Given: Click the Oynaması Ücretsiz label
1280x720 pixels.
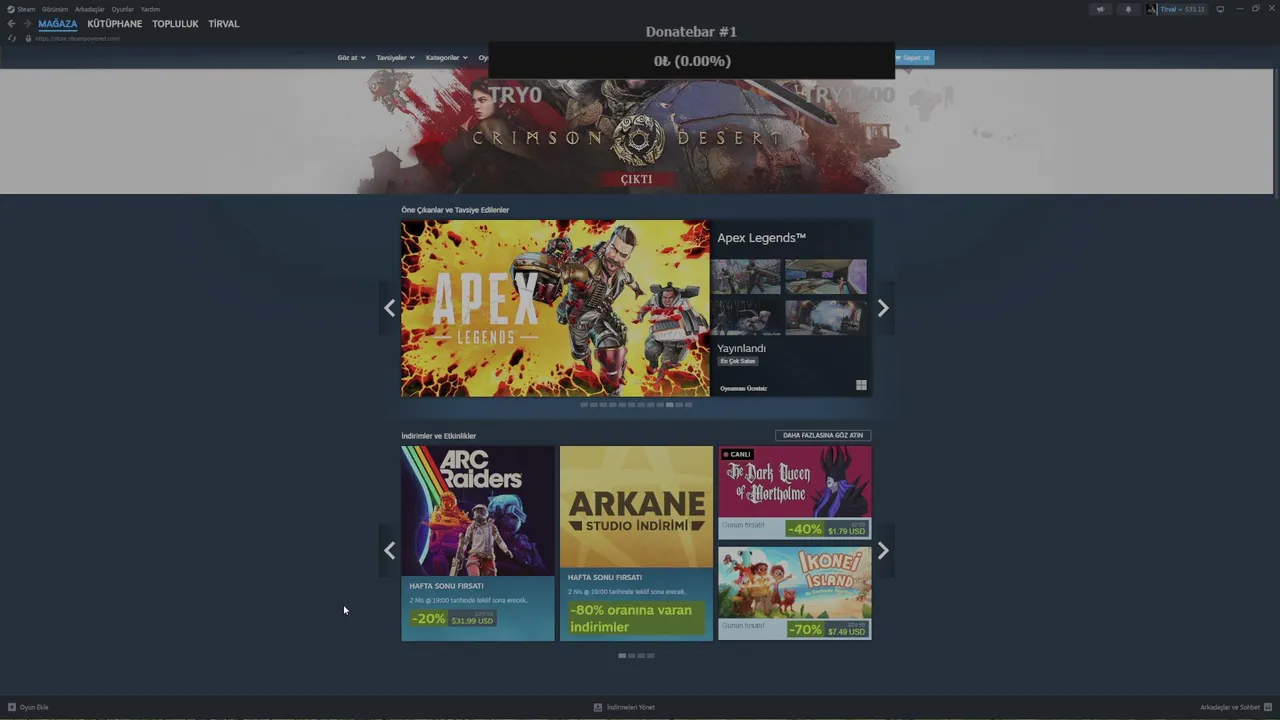Looking at the screenshot, I should click(743, 388).
